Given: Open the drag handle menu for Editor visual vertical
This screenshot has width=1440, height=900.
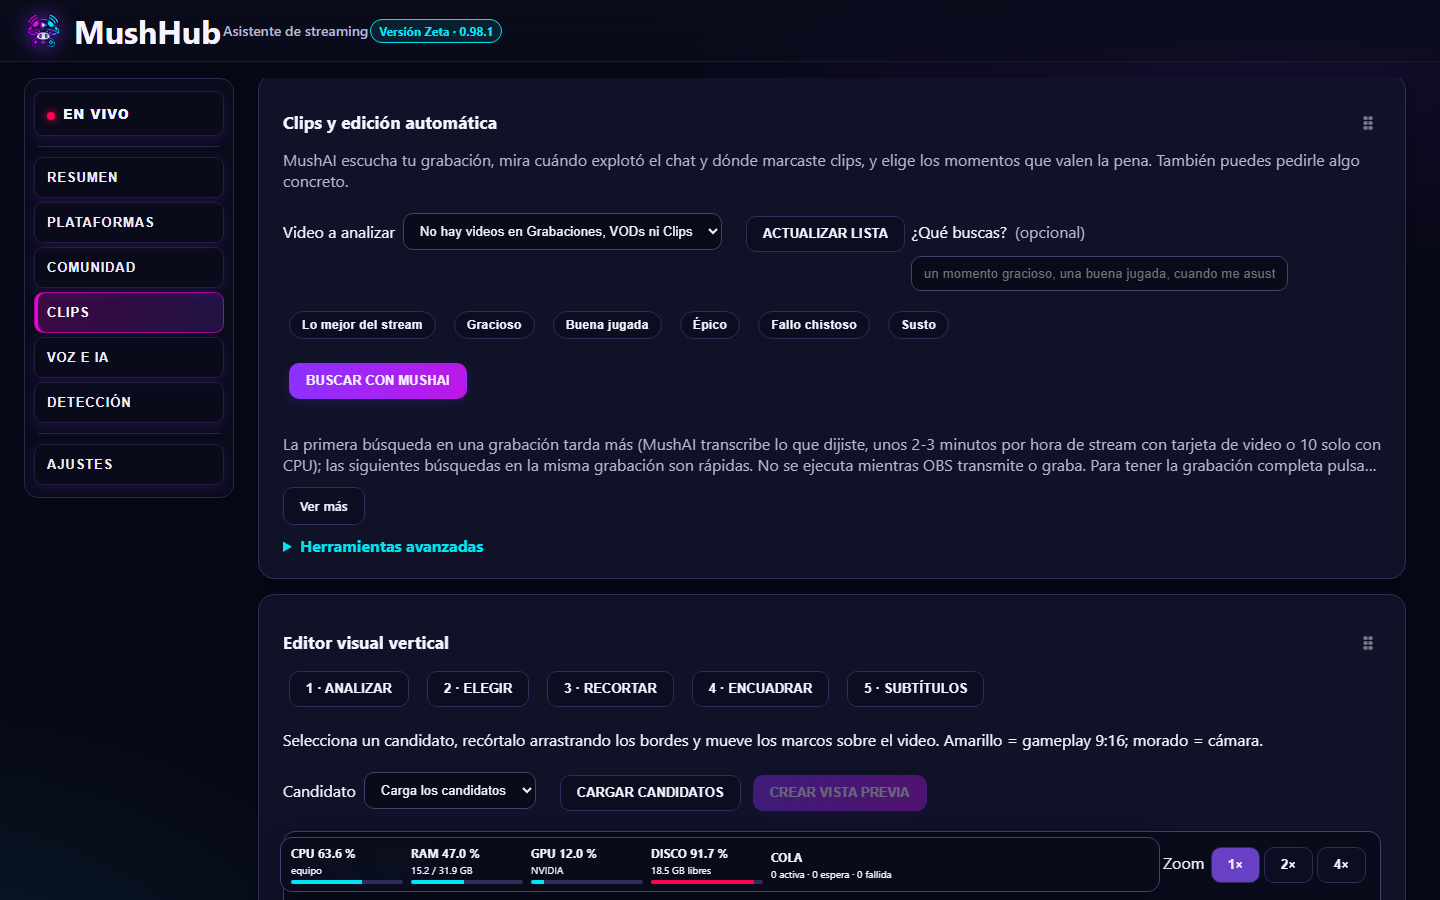Looking at the screenshot, I should click(1367, 643).
